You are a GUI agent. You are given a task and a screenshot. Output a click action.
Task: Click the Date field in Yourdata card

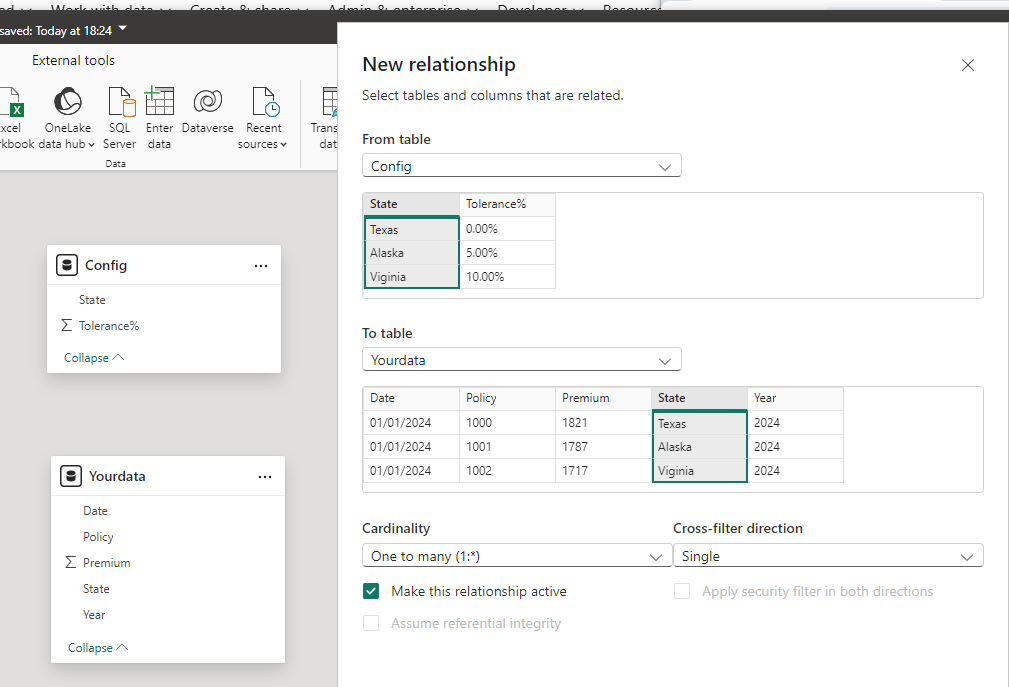coord(95,511)
